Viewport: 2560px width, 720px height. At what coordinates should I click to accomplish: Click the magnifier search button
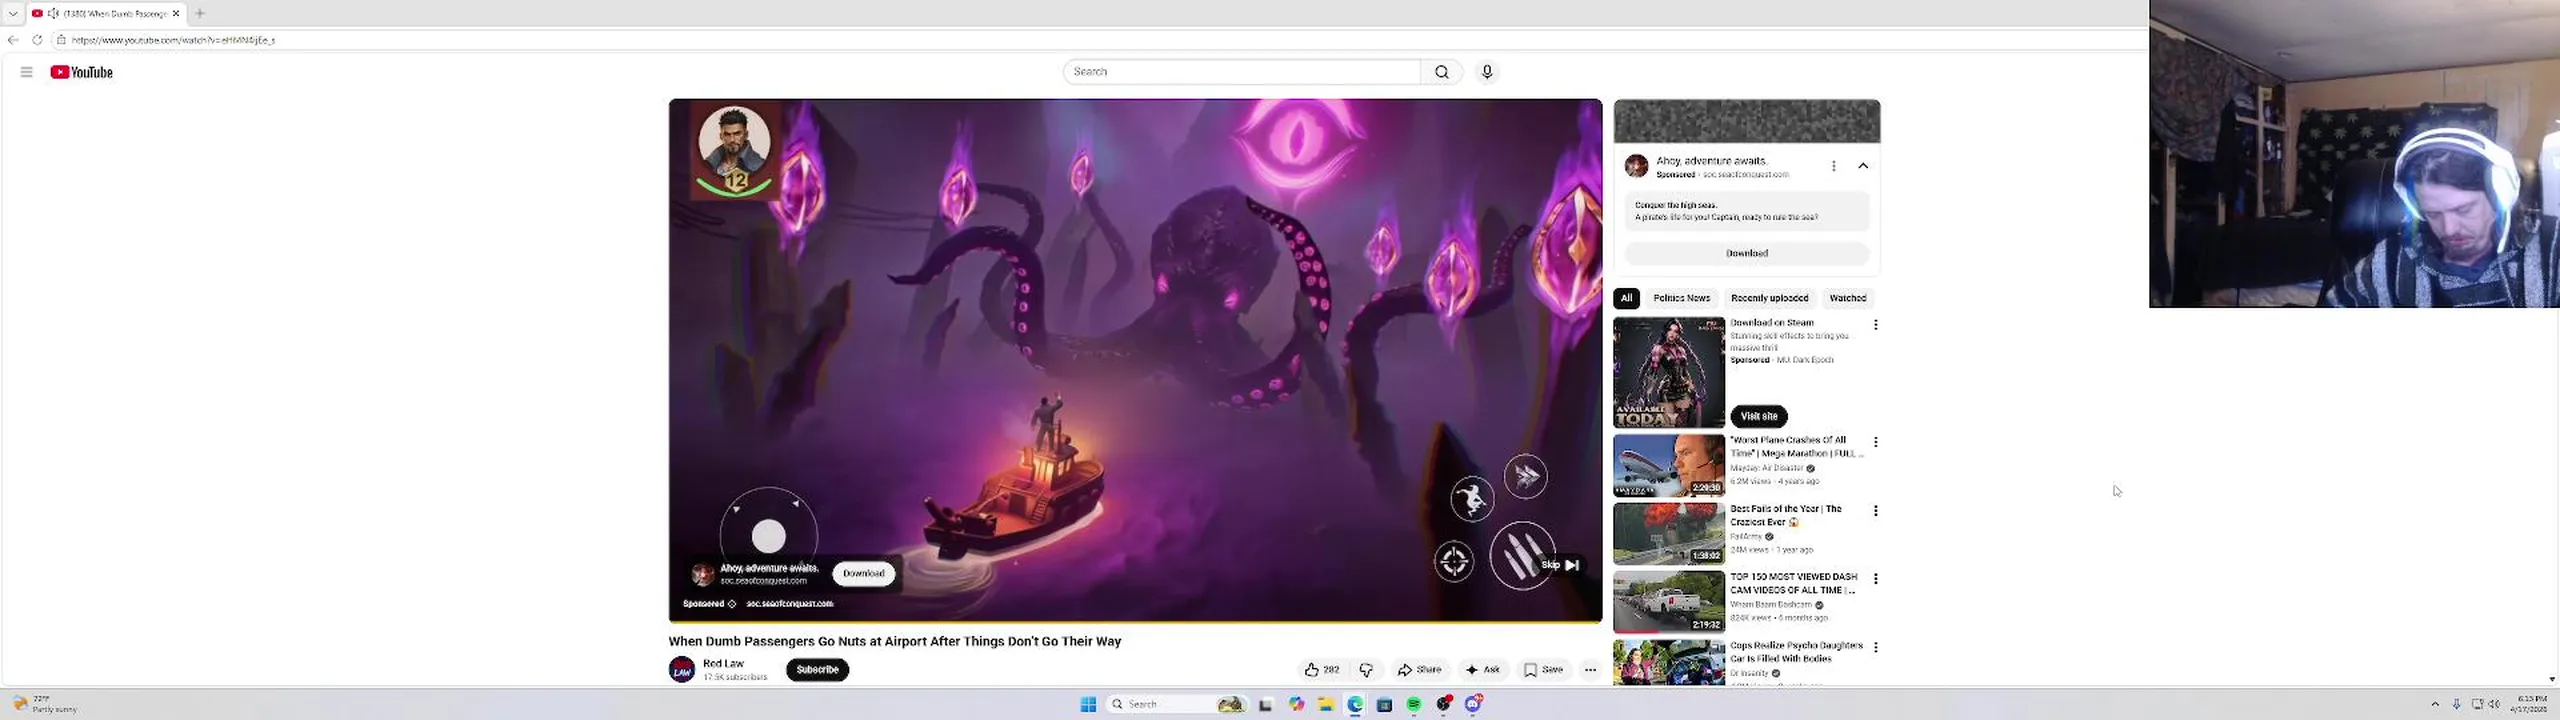pyautogui.click(x=1441, y=72)
